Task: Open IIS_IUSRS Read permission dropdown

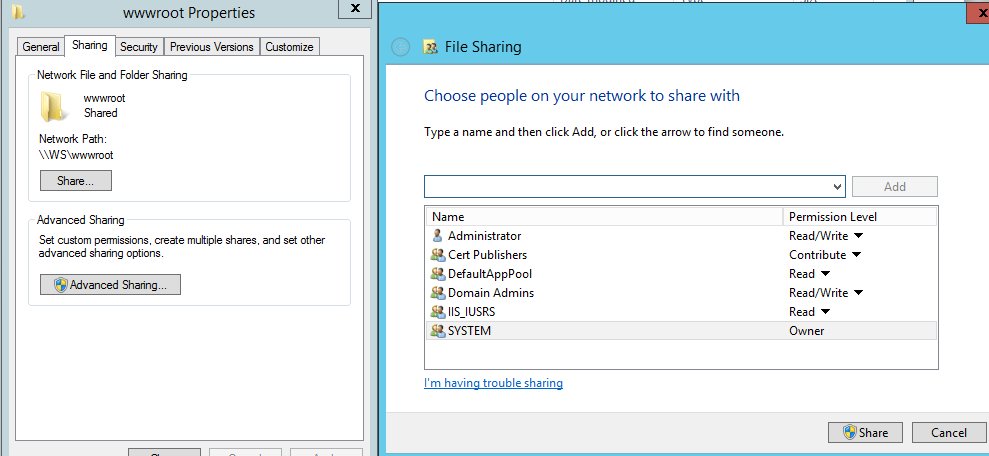Action: (825, 312)
